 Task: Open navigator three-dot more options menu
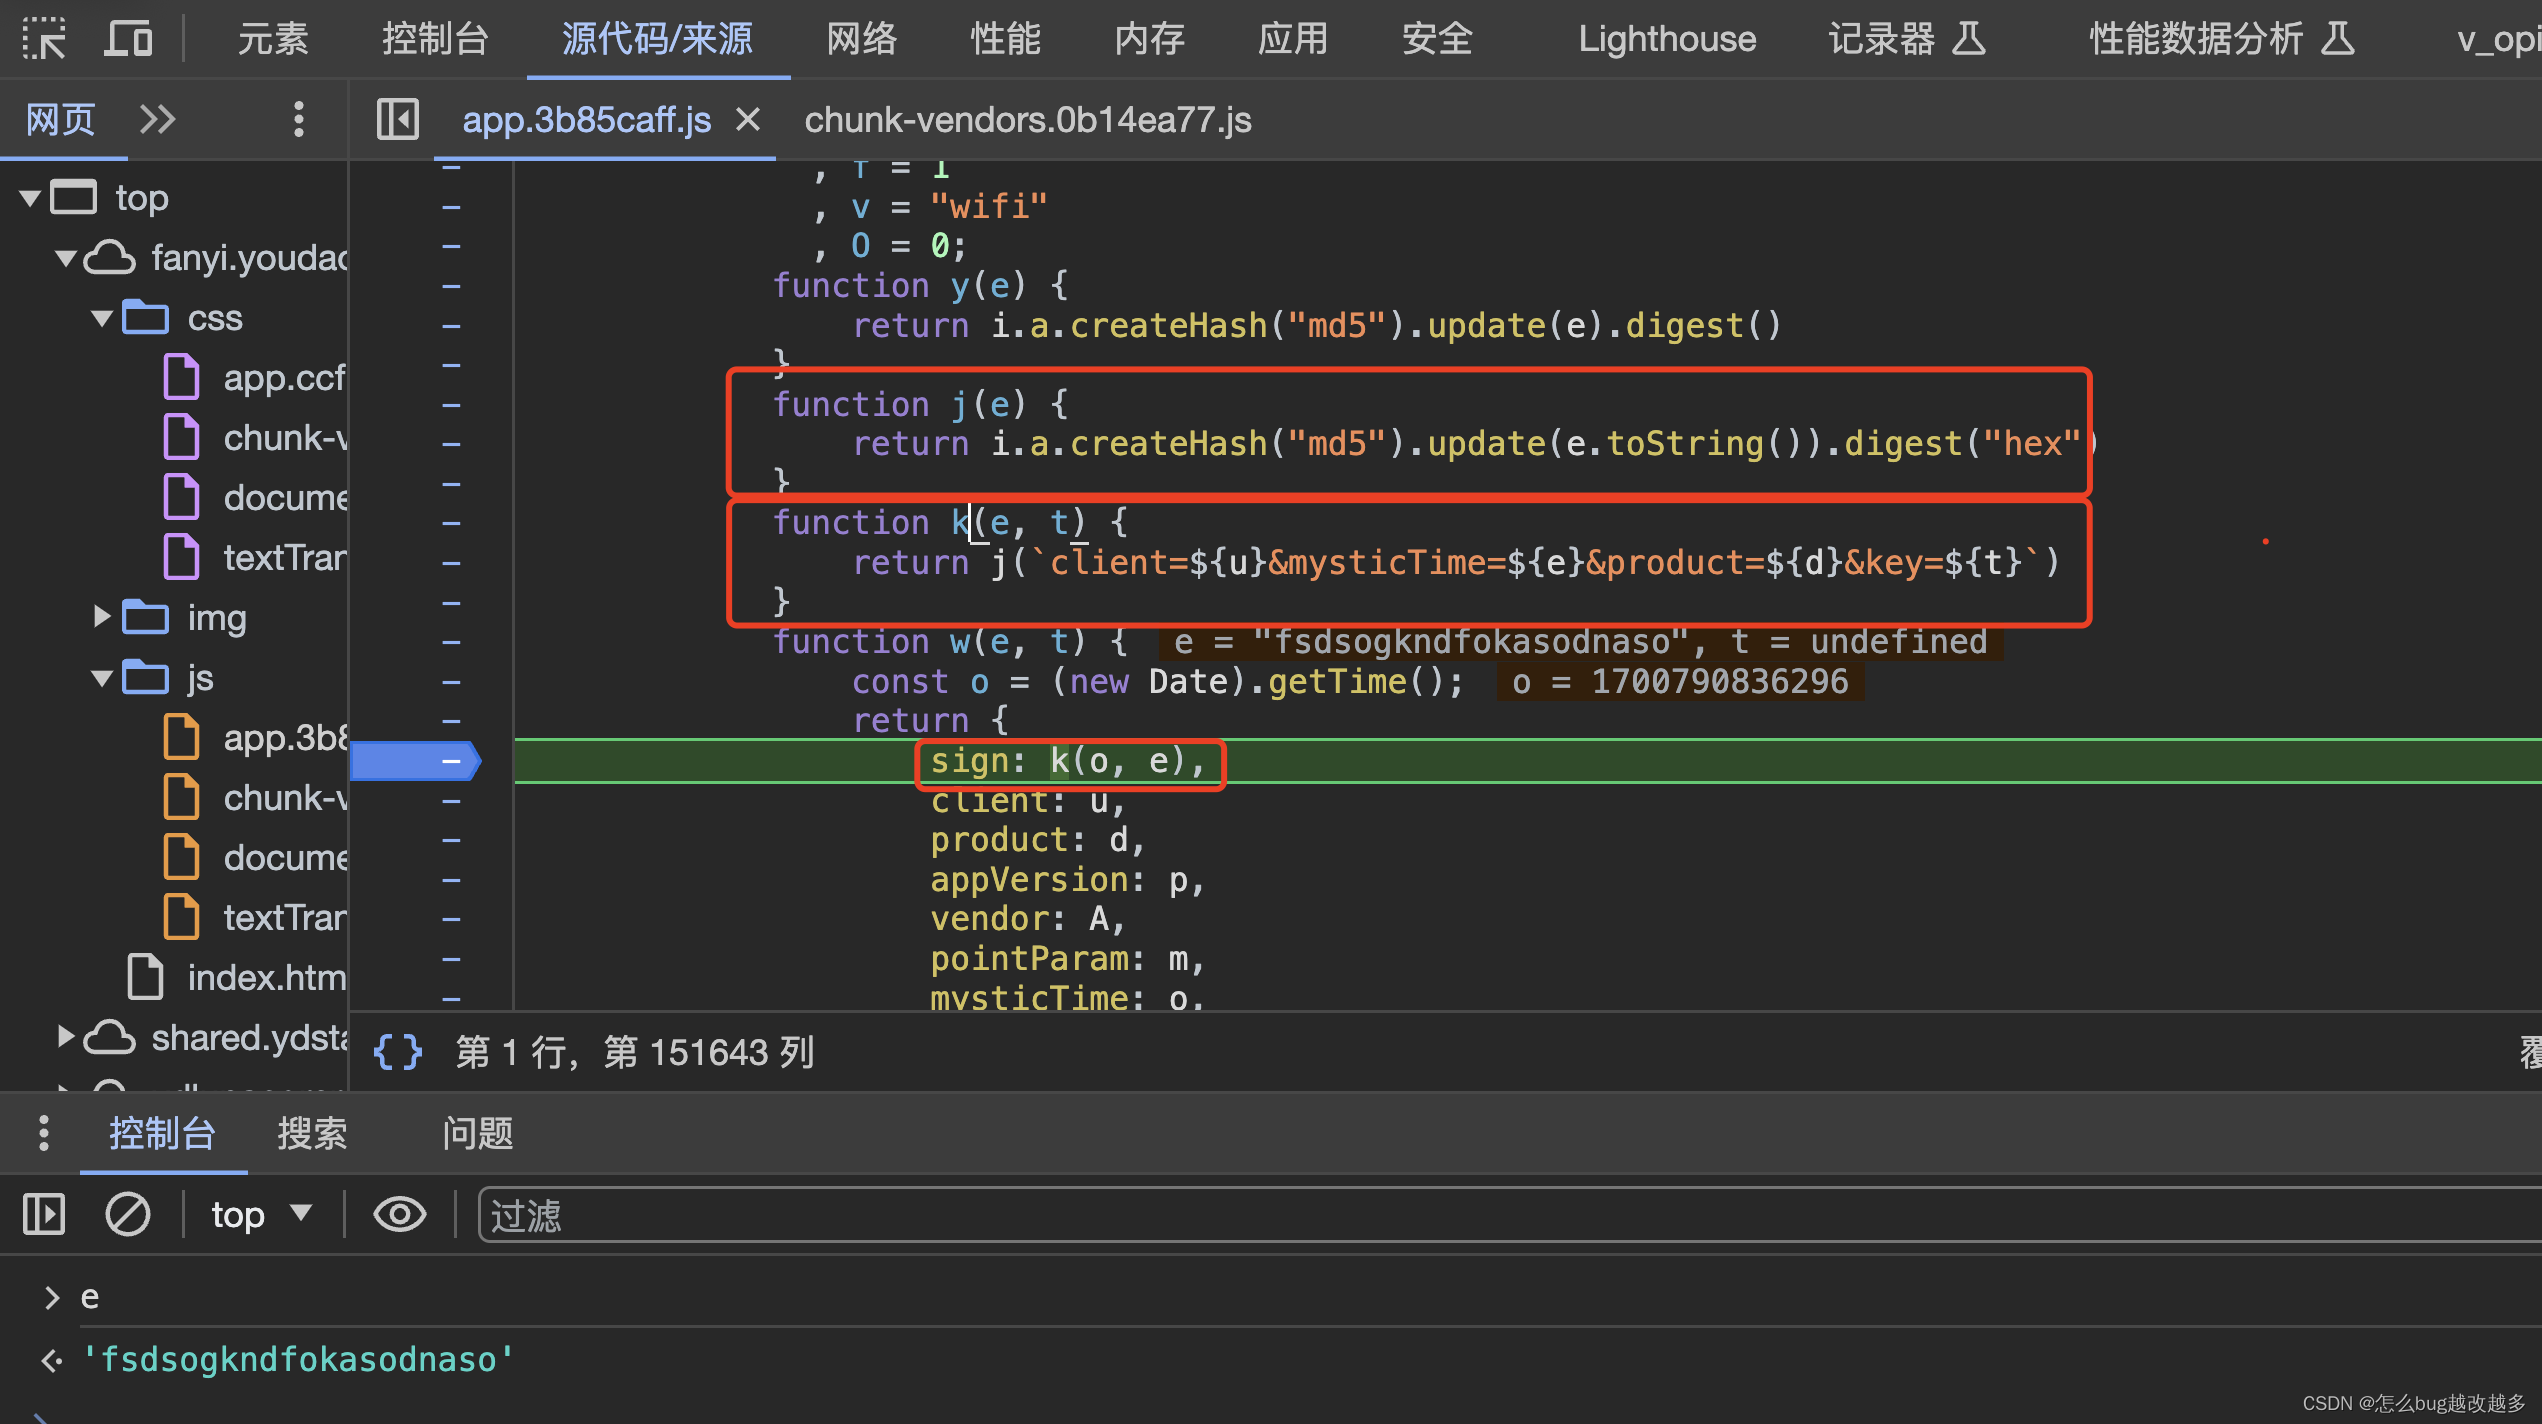(298, 120)
